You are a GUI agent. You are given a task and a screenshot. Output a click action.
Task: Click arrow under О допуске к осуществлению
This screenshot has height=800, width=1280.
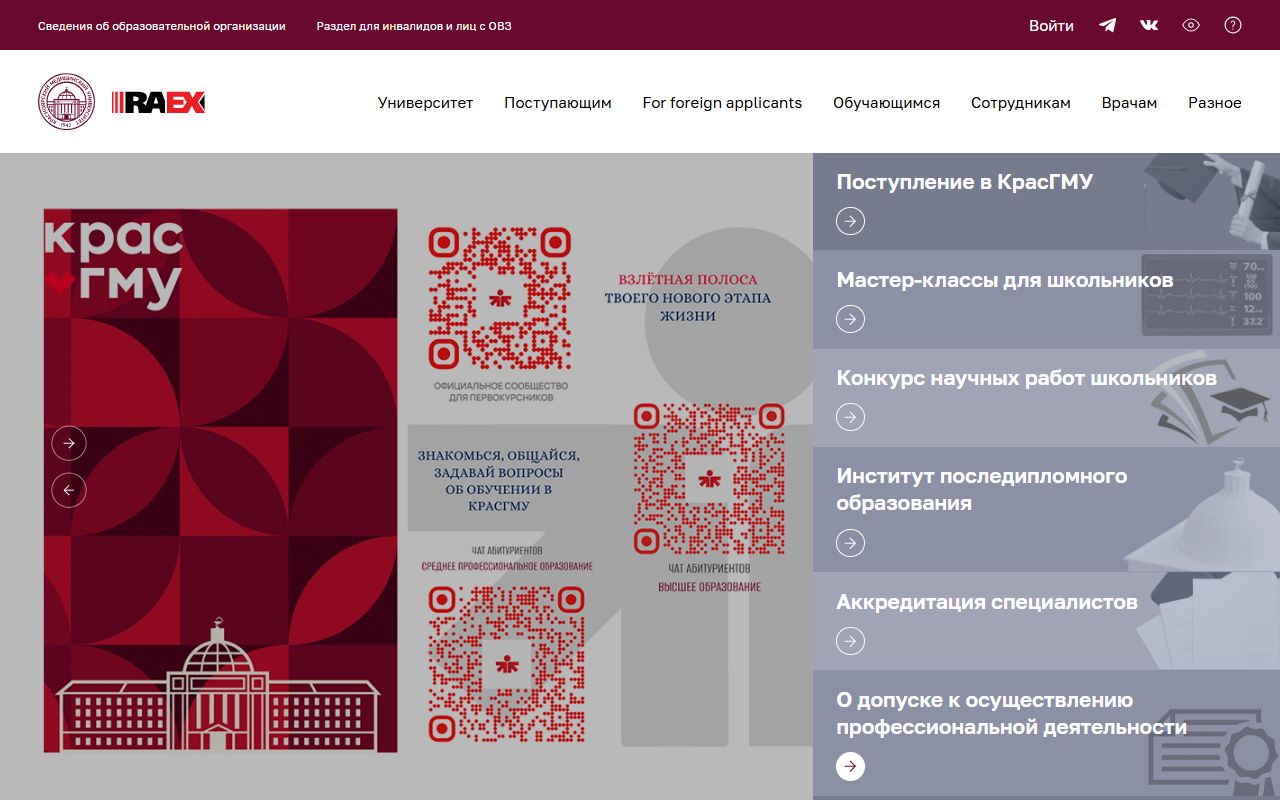tap(850, 767)
